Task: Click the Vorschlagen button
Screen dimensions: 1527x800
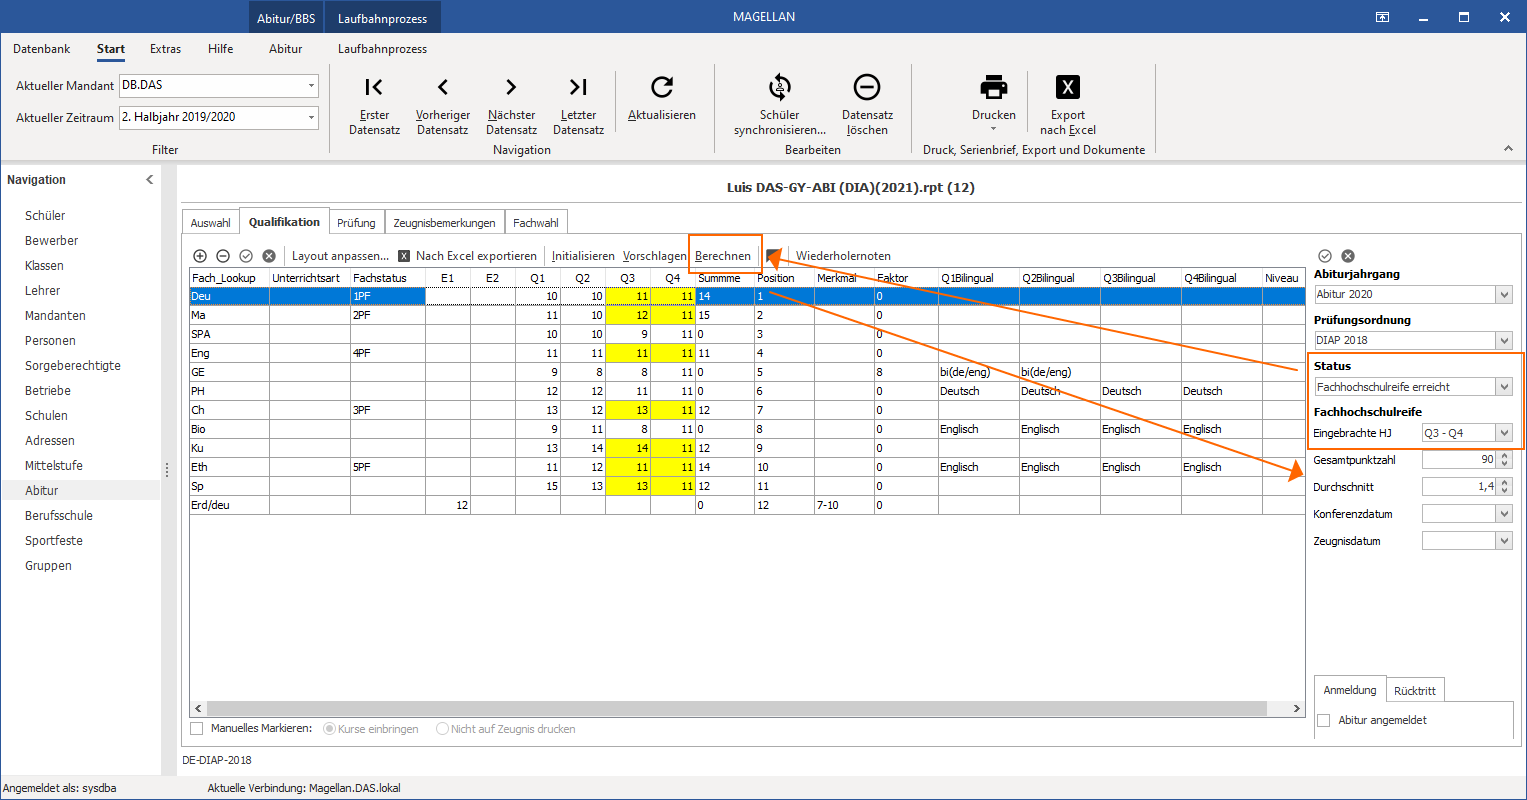Action: [654, 256]
